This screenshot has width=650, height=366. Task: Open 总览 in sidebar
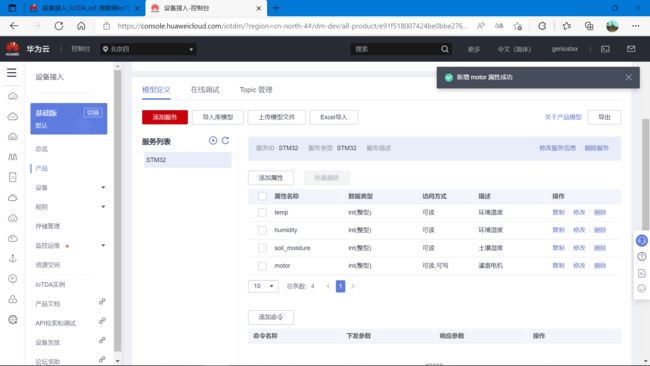click(41, 149)
